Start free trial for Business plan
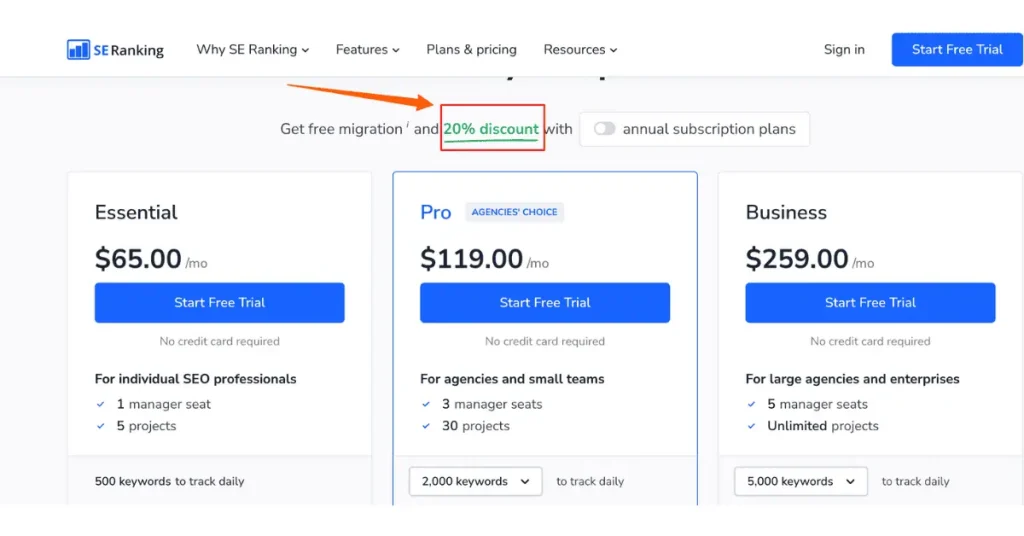 tap(870, 302)
